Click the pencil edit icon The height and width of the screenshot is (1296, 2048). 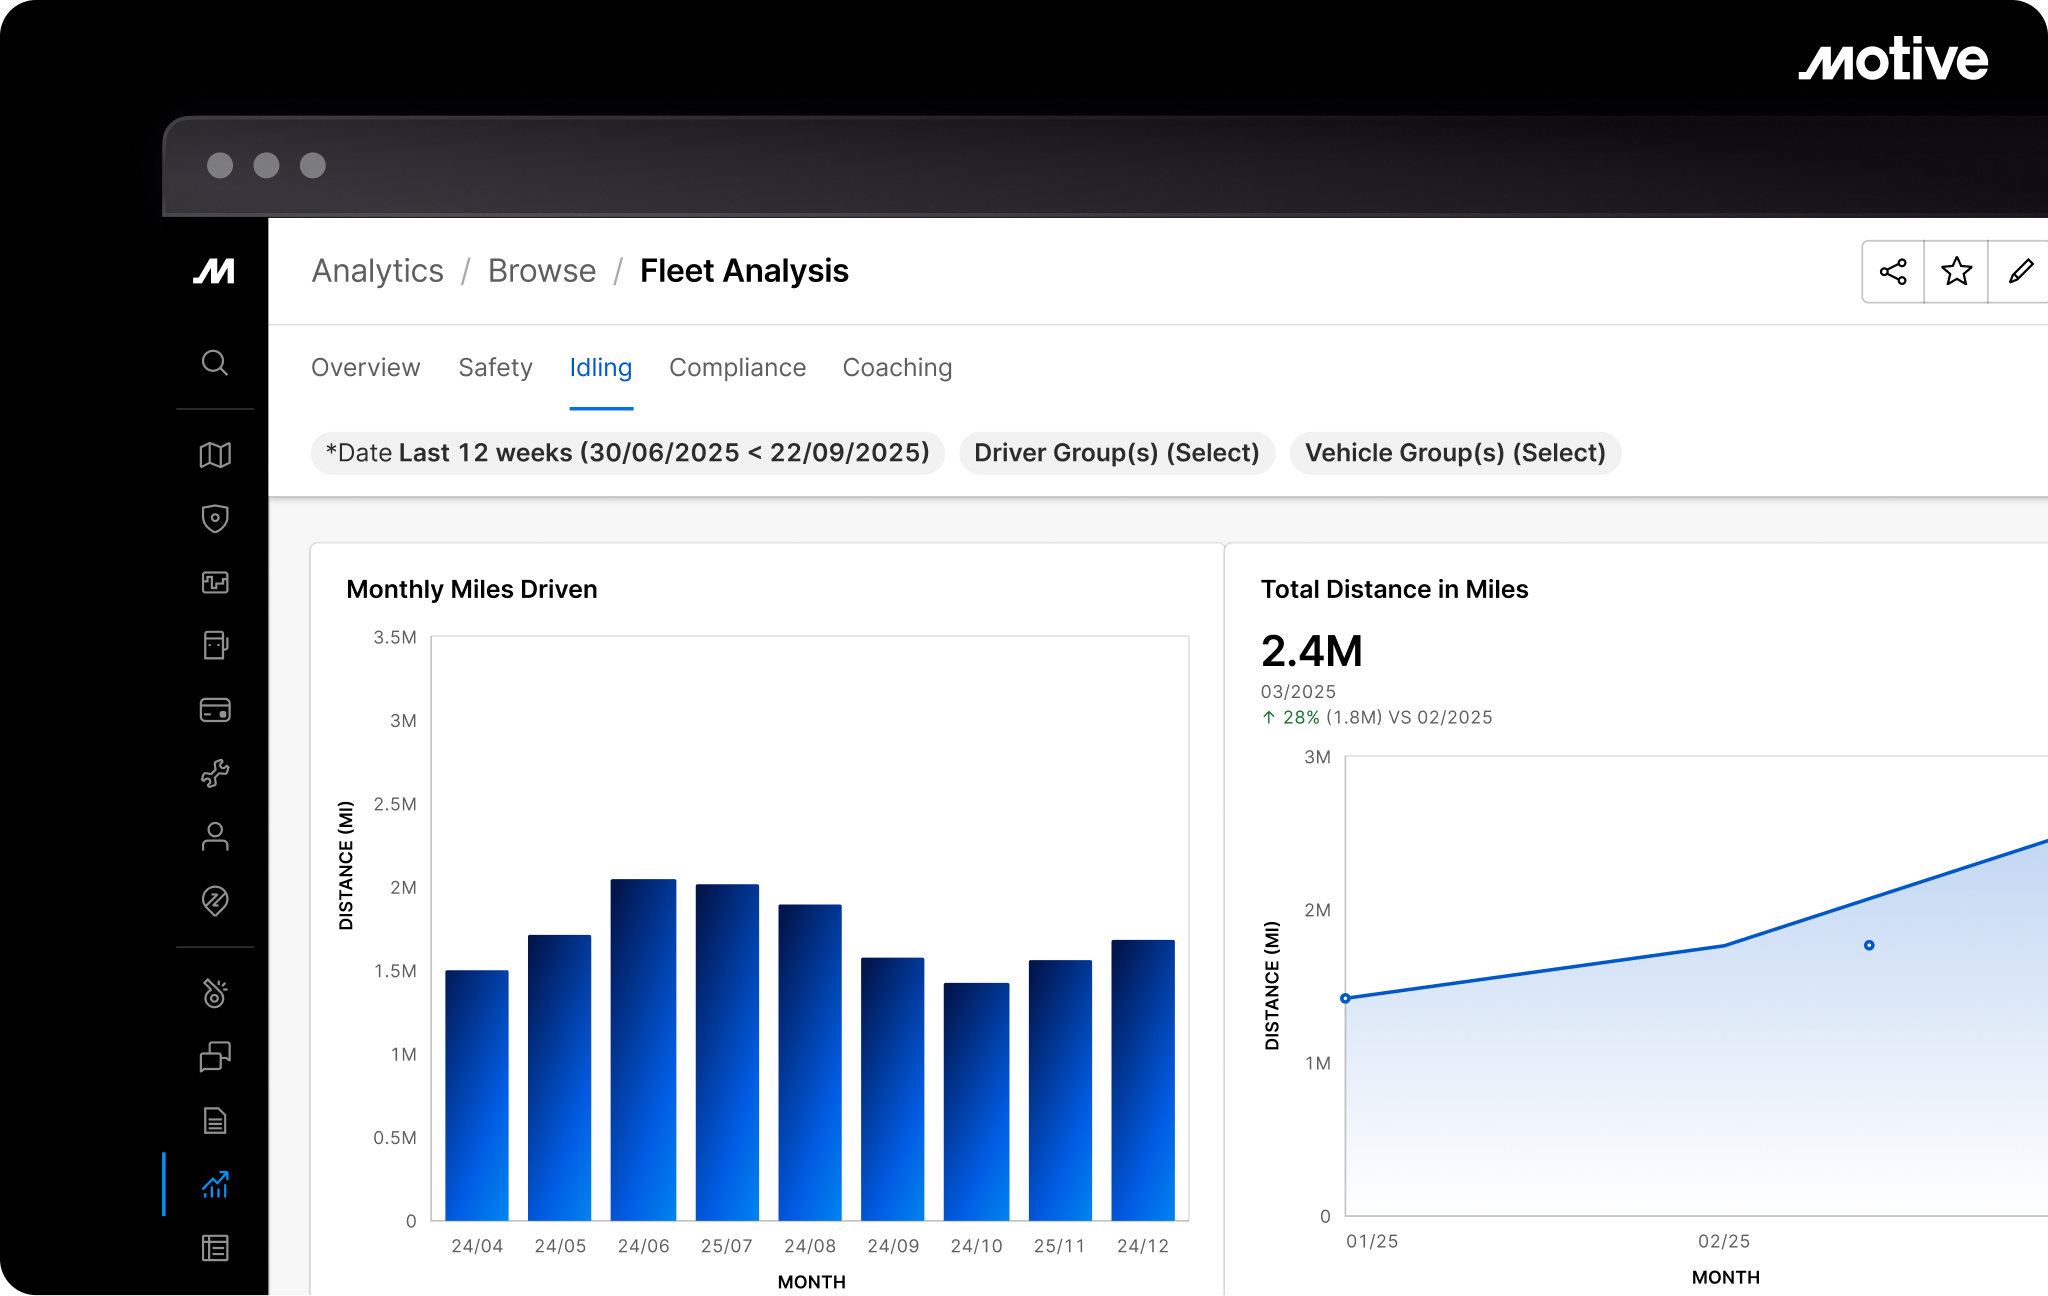click(x=2020, y=271)
